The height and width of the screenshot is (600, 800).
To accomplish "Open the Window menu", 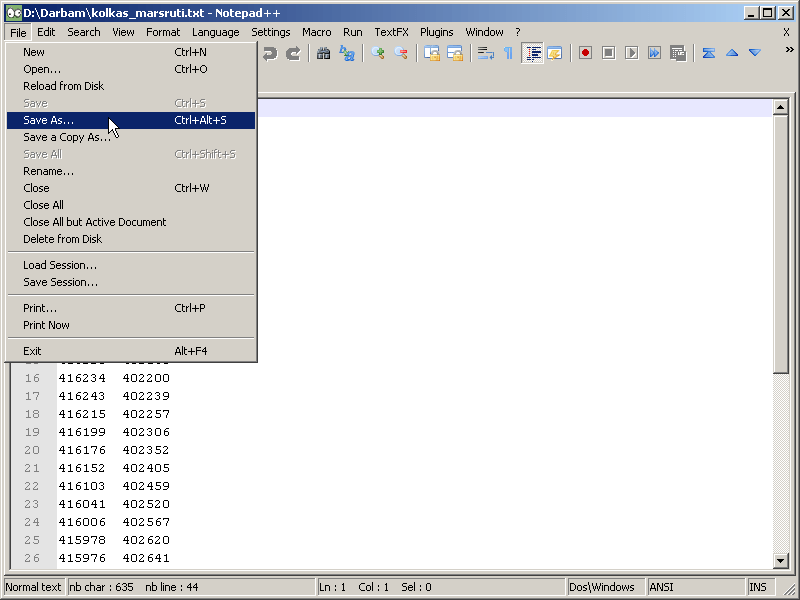I will pos(484,32).
